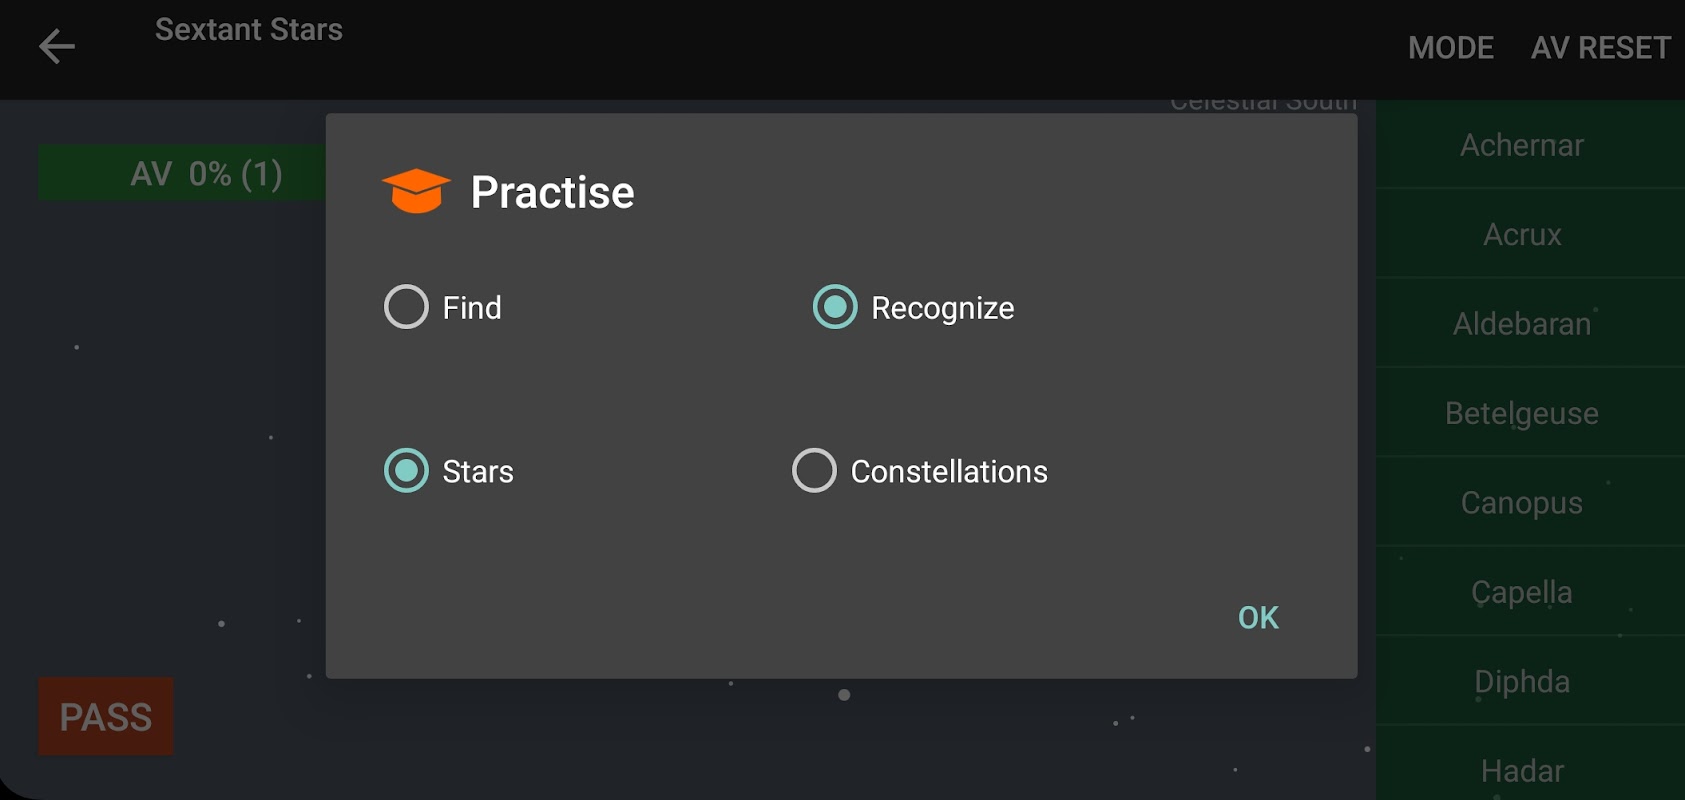Select Aldebaran in the star list
The width and height of the screenshot is (1685, 800).
[x=1521, y=324]
